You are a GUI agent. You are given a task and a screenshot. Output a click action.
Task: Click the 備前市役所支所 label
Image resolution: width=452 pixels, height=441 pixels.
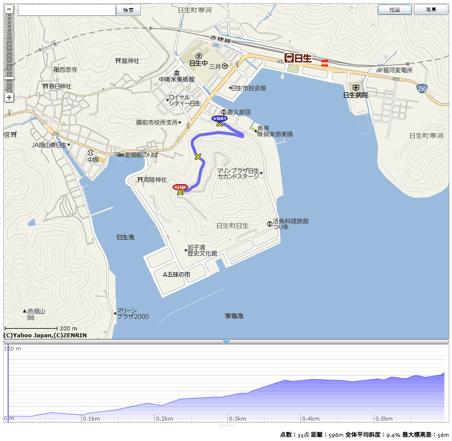(157, 122)
